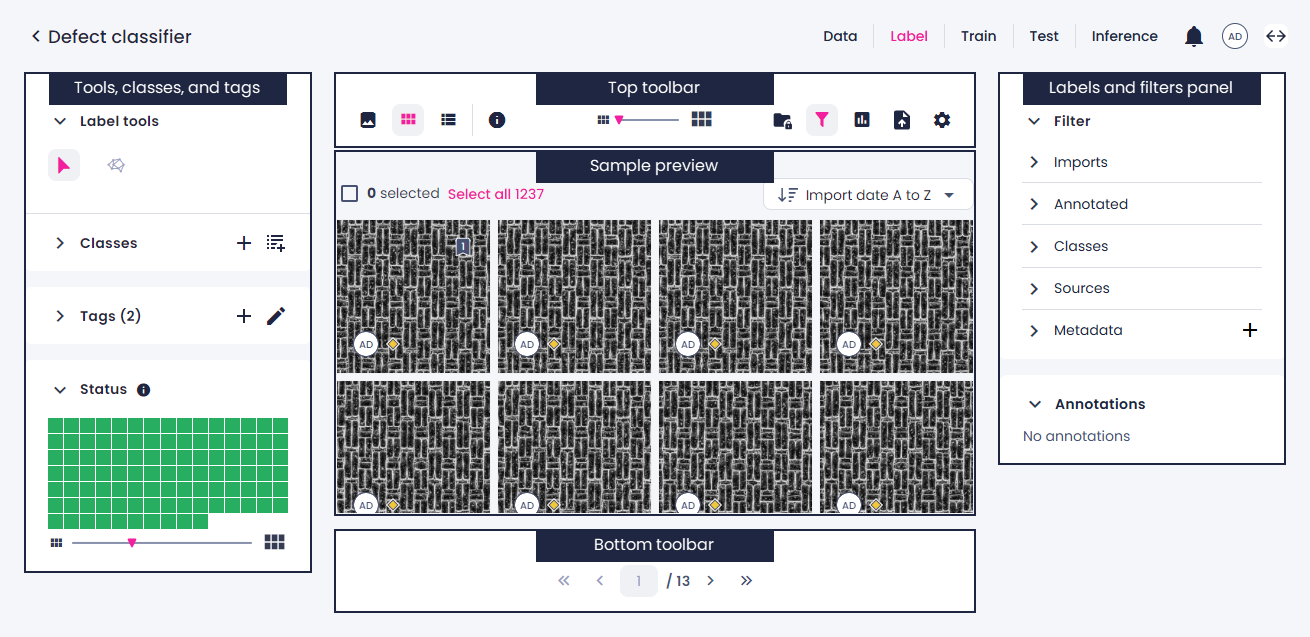The height and width of the screenshot is (637, 1310).
Task: Expand the Sources filter
Action: click(x=1035, y=288)
